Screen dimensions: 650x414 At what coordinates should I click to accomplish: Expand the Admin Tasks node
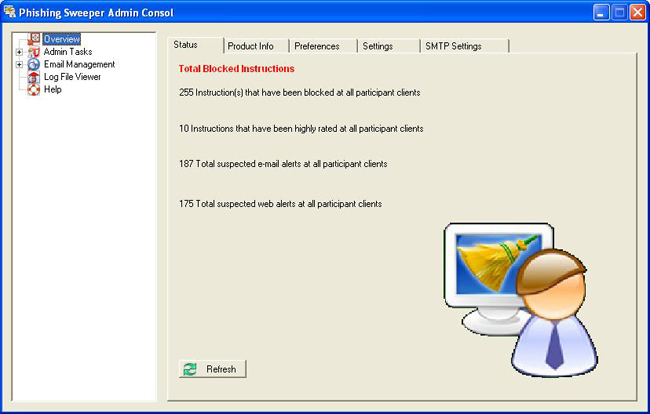click(x=19, y=52)
